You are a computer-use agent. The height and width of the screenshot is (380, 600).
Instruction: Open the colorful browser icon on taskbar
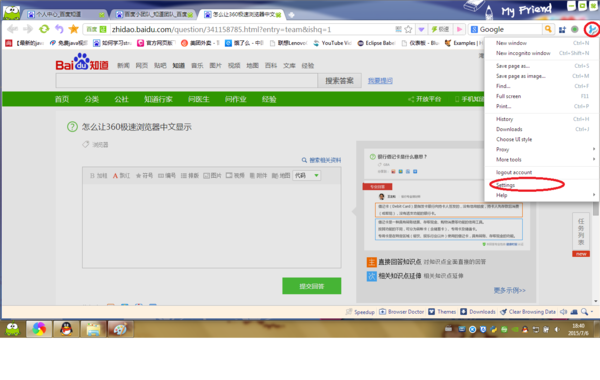tap(39, 329)
